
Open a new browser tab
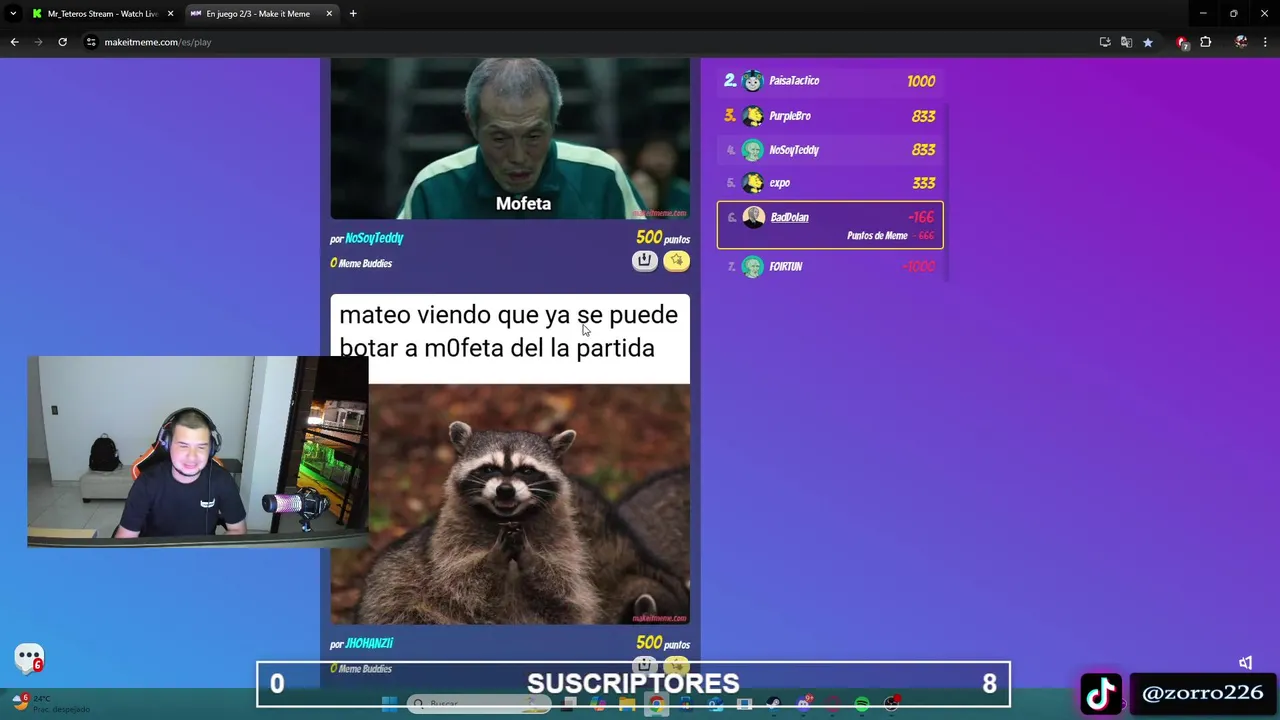(x=353, y=14)
